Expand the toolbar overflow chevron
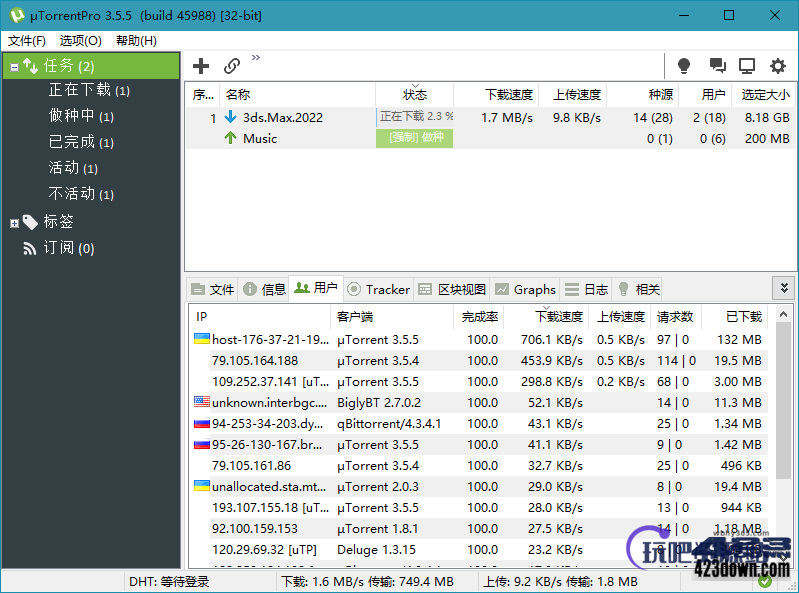This screenshot has height=593, width=799. [x=256, y=57]
